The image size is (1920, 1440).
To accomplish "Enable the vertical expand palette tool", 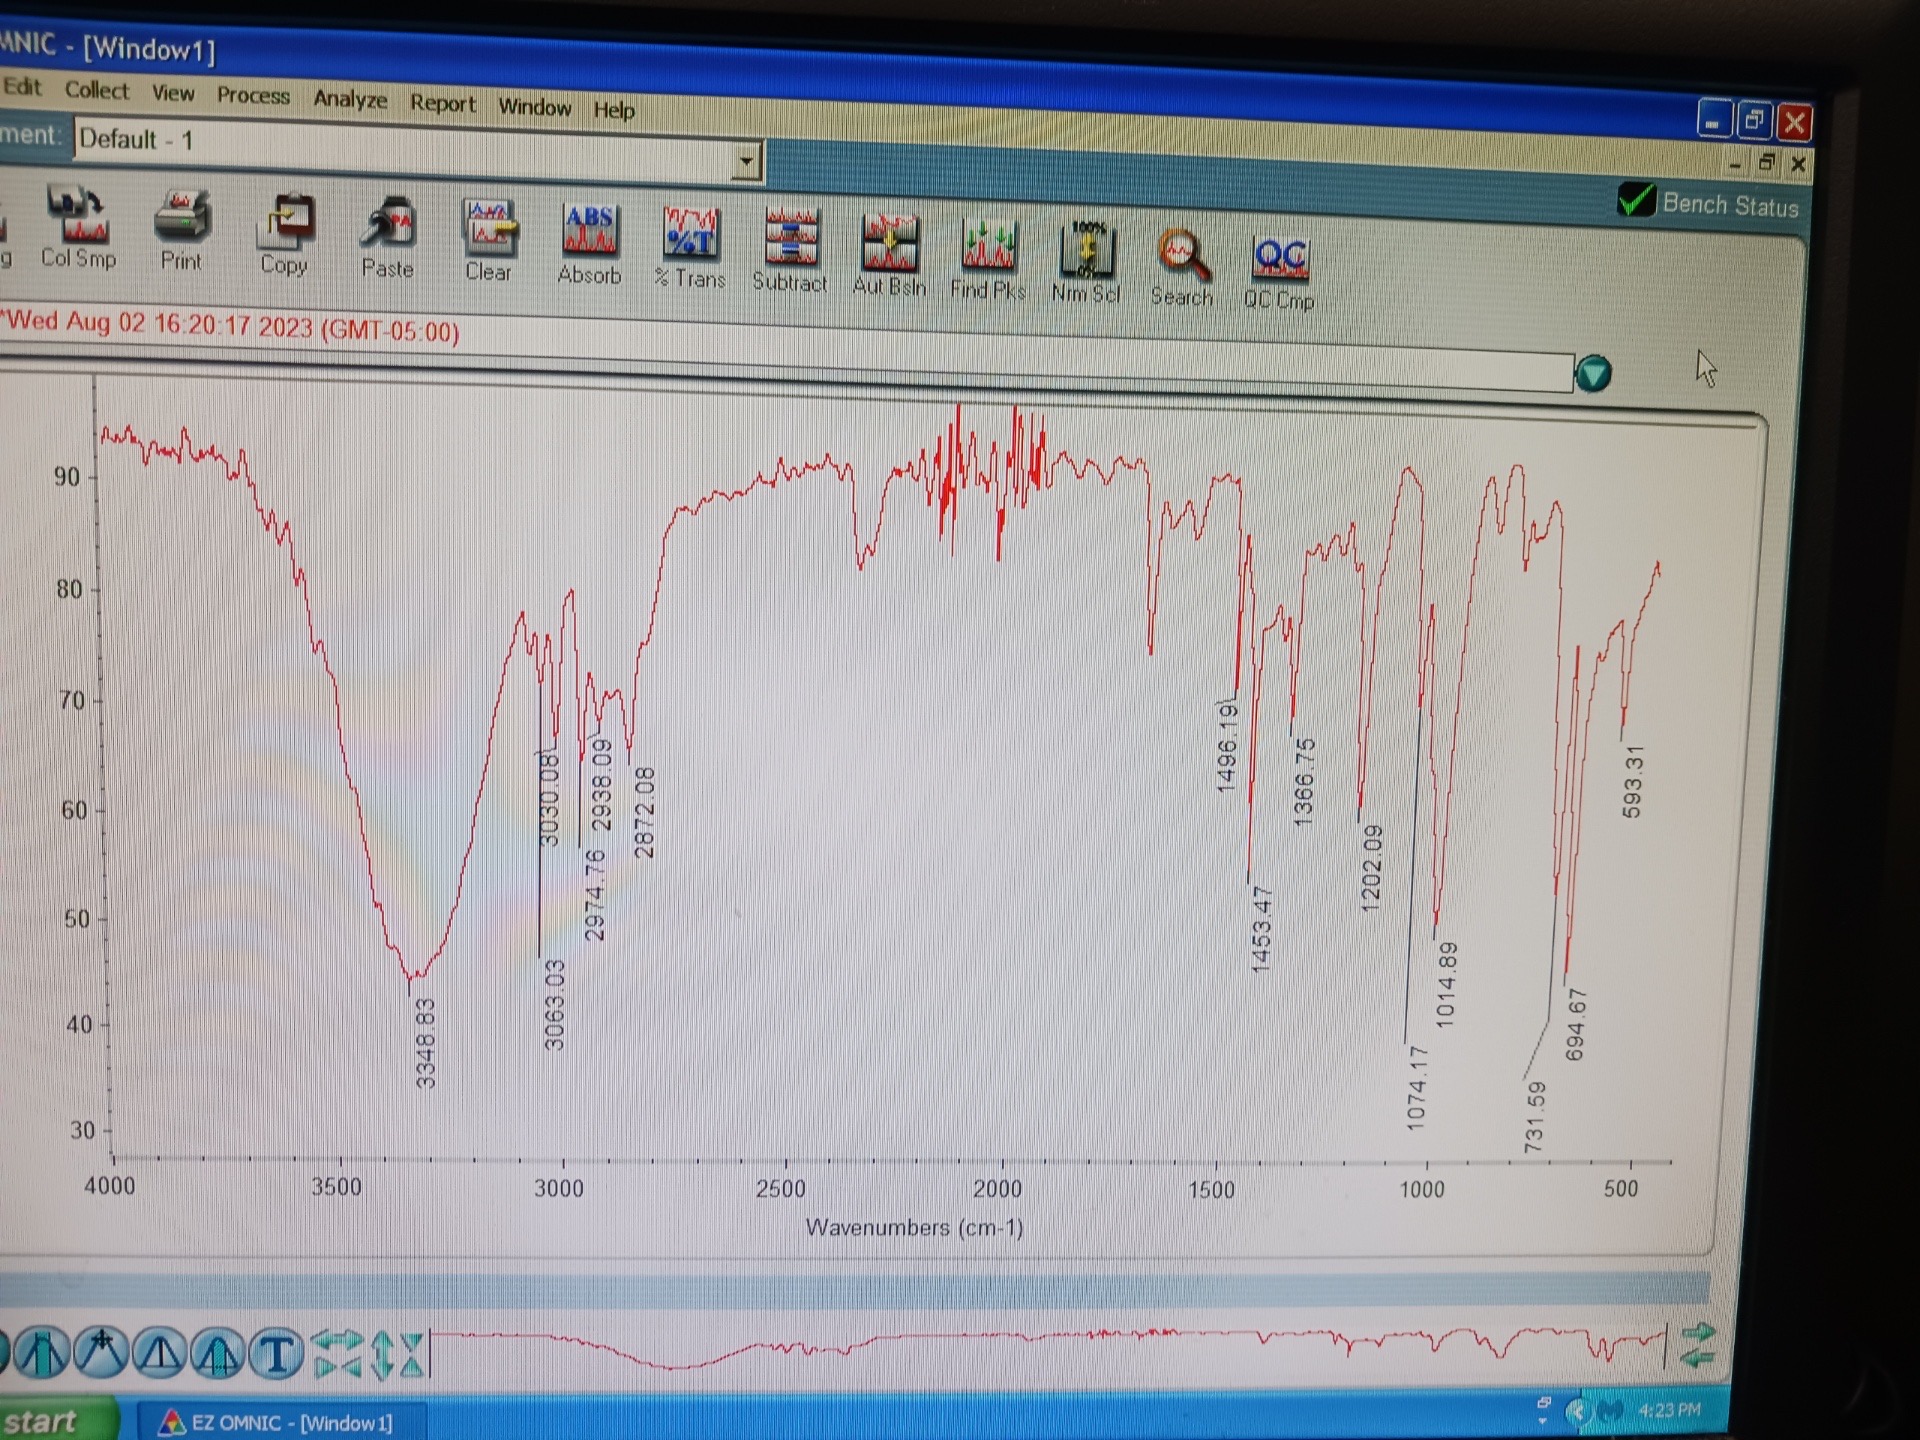I will (383, 1353).
